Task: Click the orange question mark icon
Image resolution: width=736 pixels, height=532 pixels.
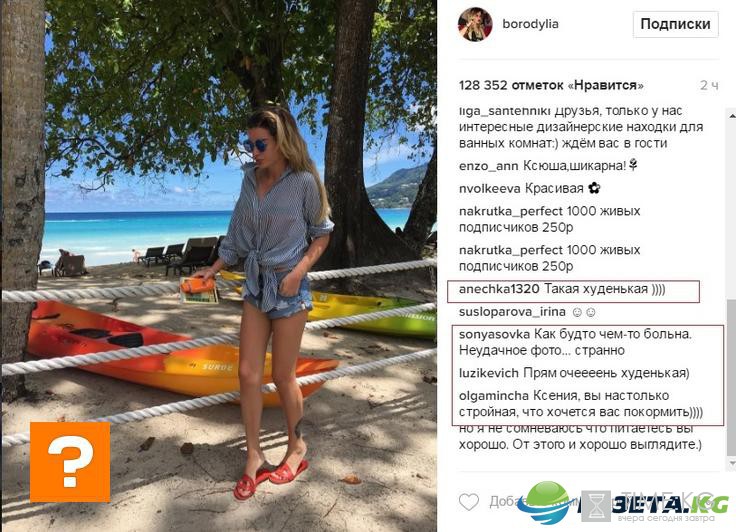Action: tap(70, 462)
